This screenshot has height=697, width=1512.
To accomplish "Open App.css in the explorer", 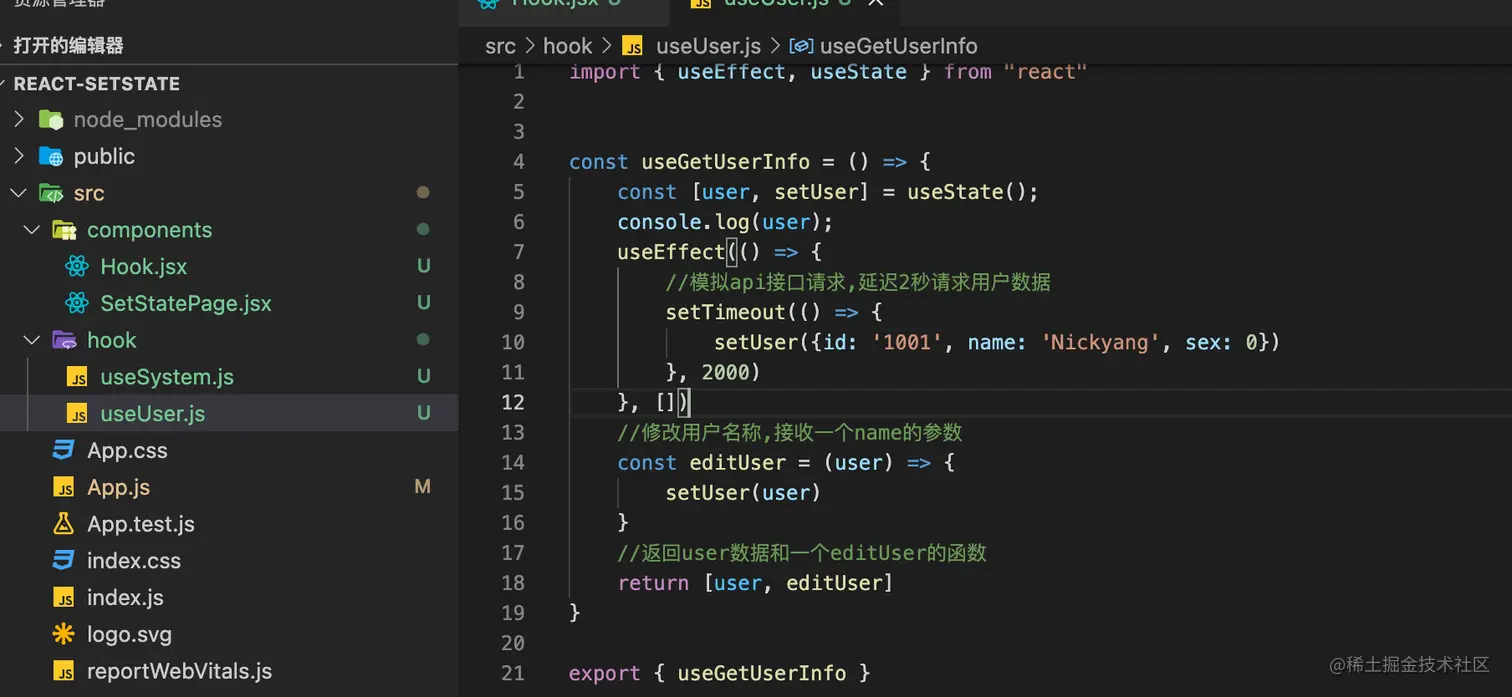I will [x=127, y=451].
